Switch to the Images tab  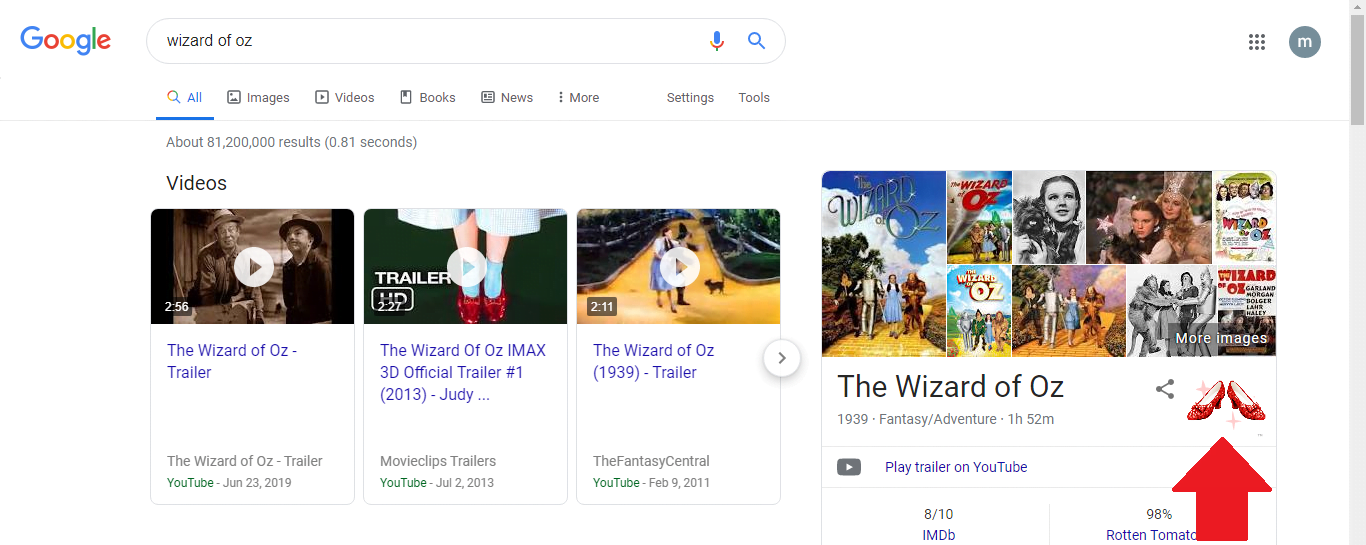(x=258, y=98)
